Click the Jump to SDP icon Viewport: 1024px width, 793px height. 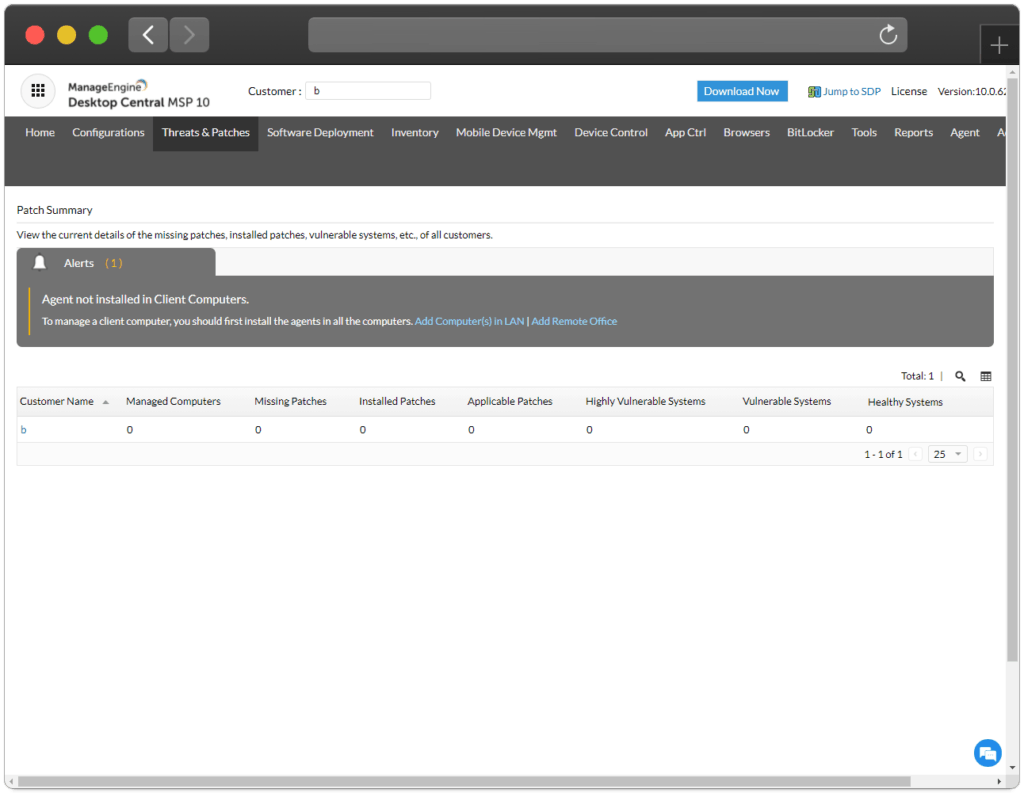[x=814, y=91]
